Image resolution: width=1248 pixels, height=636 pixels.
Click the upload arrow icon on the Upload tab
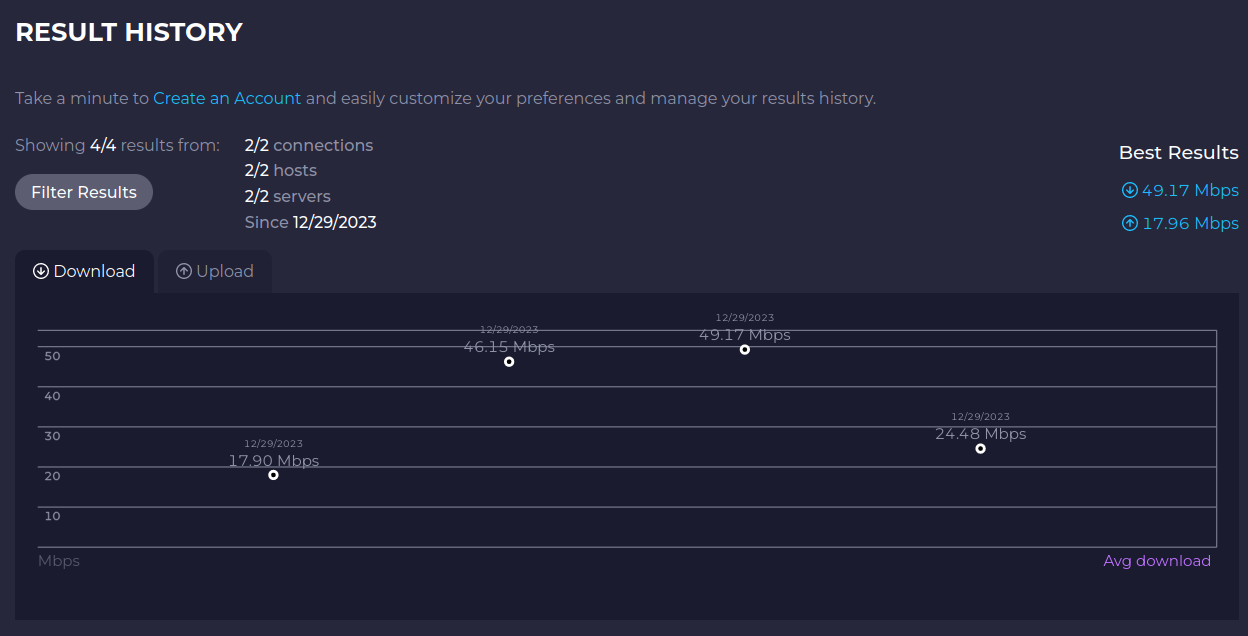tap(183, 271)
